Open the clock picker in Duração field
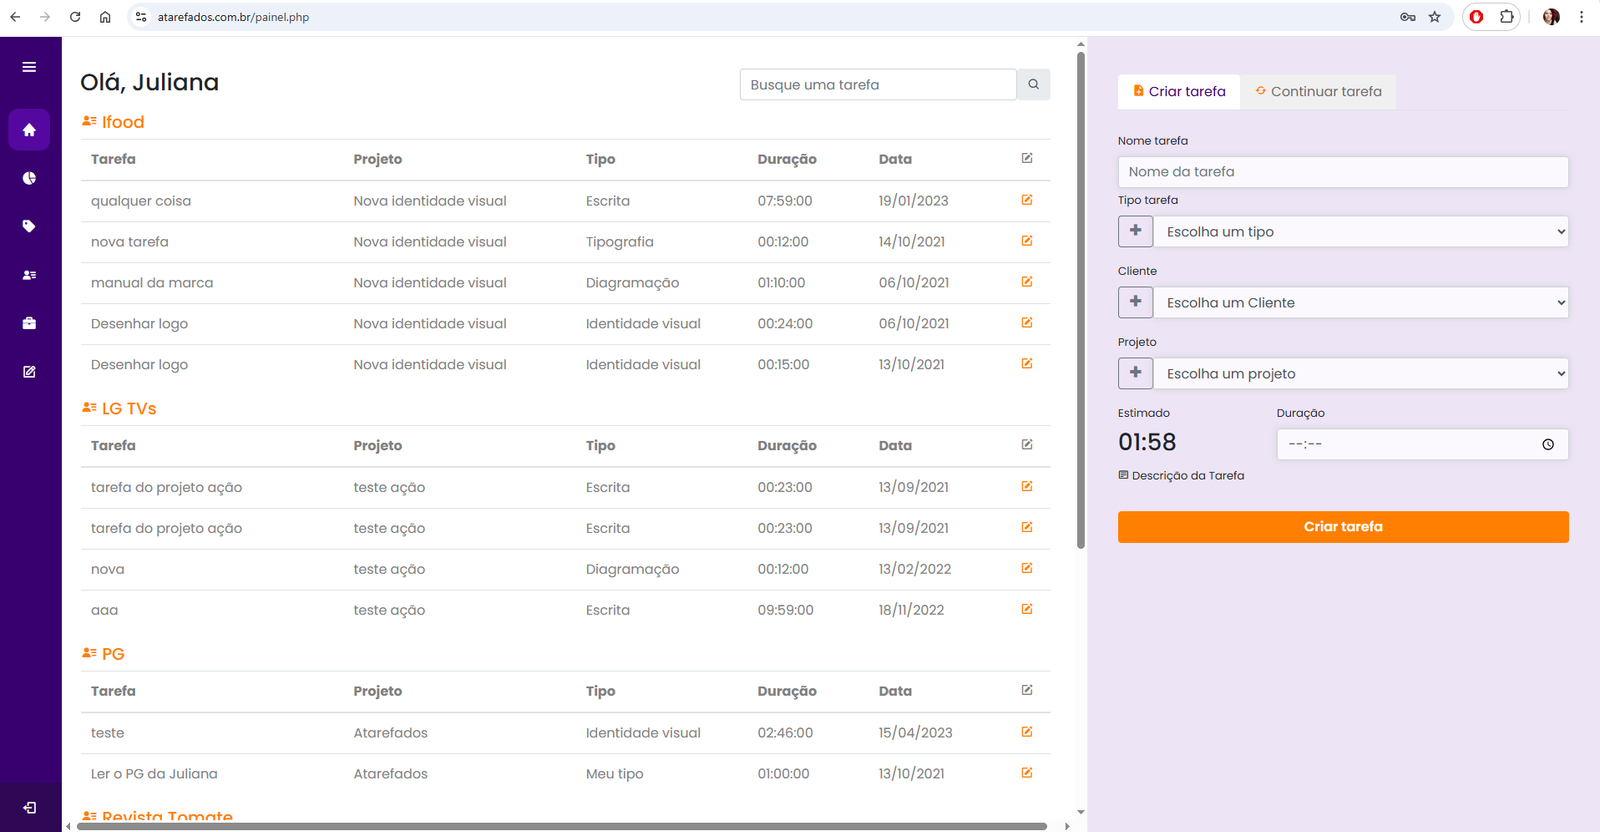The image size is (1600, 832). [1547, 444]
